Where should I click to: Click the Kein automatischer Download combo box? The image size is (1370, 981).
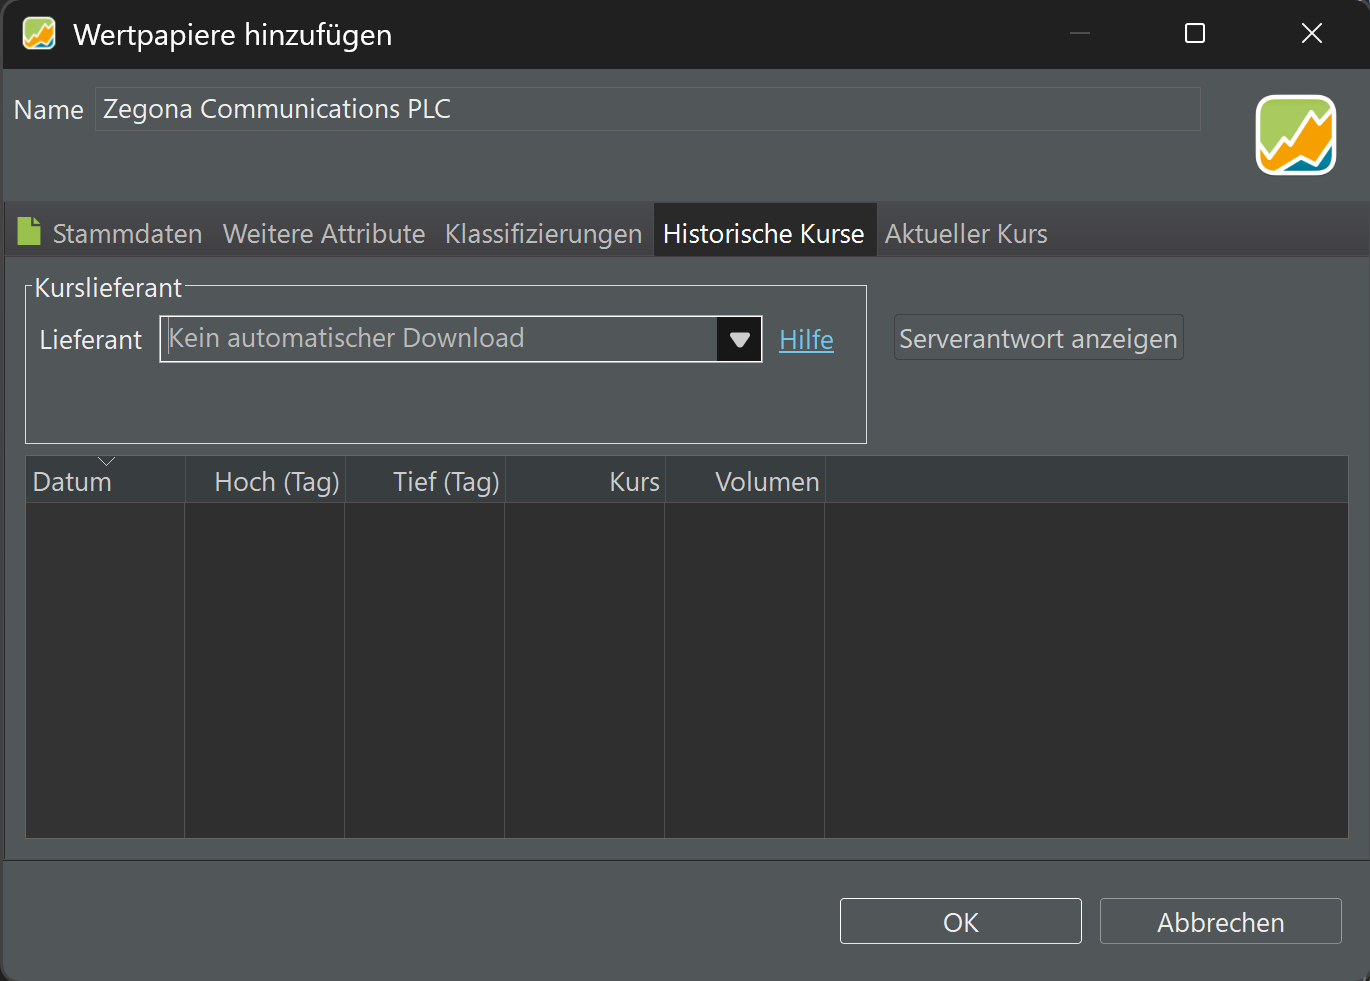461,339
